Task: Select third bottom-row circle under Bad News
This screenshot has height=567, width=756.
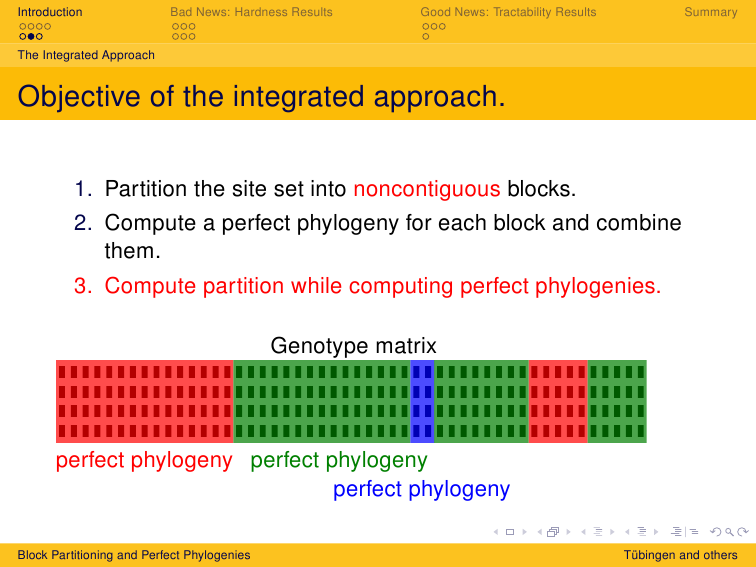Action: 192,36
